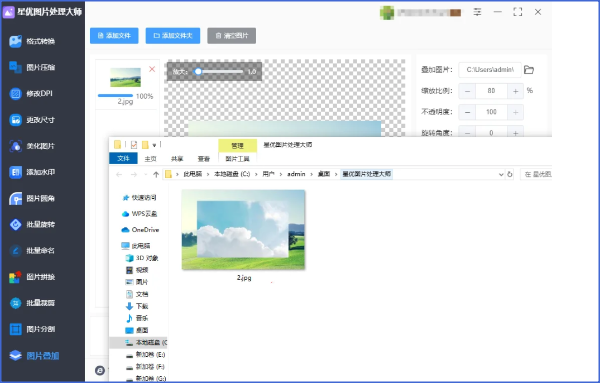
Task: Click the Explorer back arrow
Action: (x=119, y=174)
